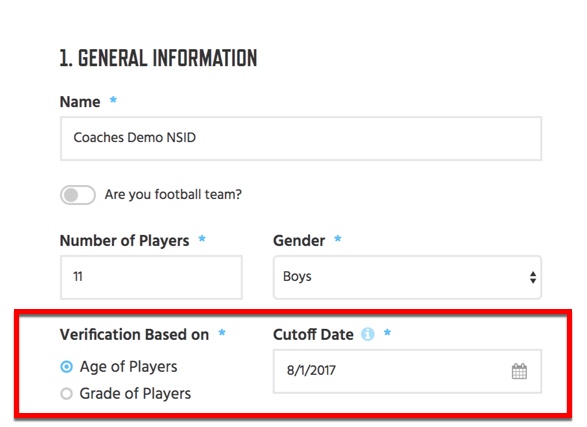Click the Name field with Coaches Demo NSID
The width and height of the screenshot is (587, 427).
pyautogui.click(x=301, y=138)
